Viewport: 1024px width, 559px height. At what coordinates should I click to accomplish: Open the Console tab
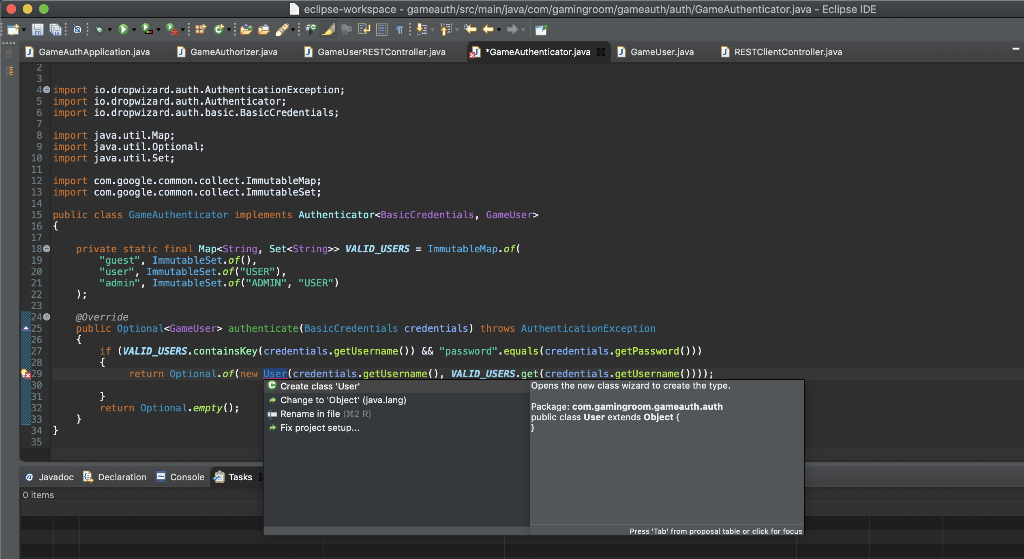pyautogui.click(x=186, y=477)
